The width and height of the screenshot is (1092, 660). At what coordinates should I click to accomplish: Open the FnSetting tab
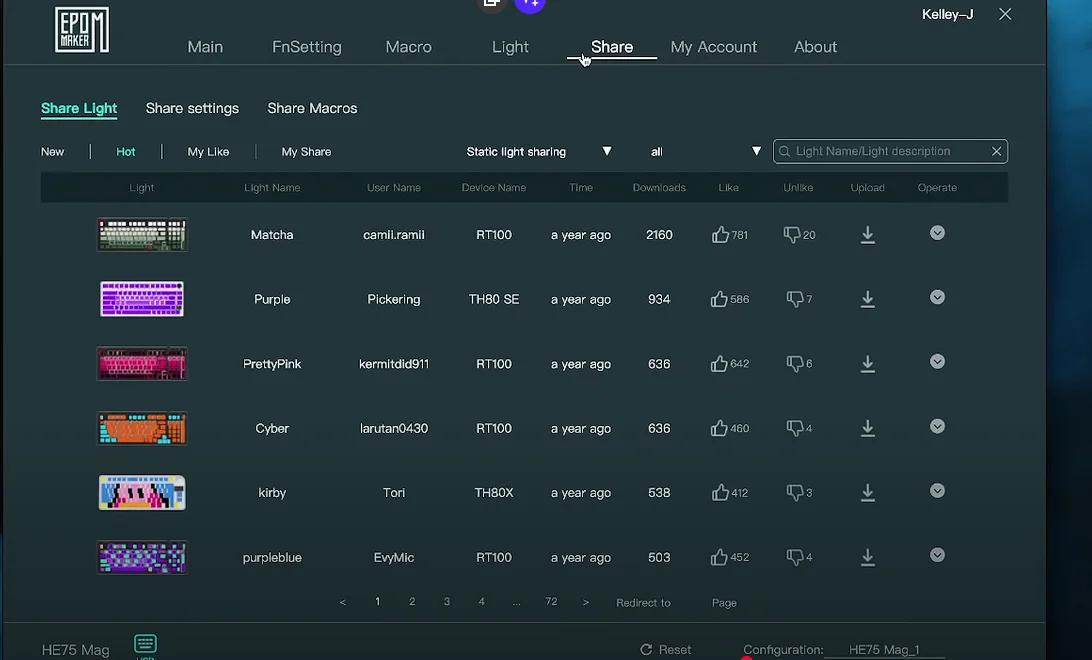point(306,47)
